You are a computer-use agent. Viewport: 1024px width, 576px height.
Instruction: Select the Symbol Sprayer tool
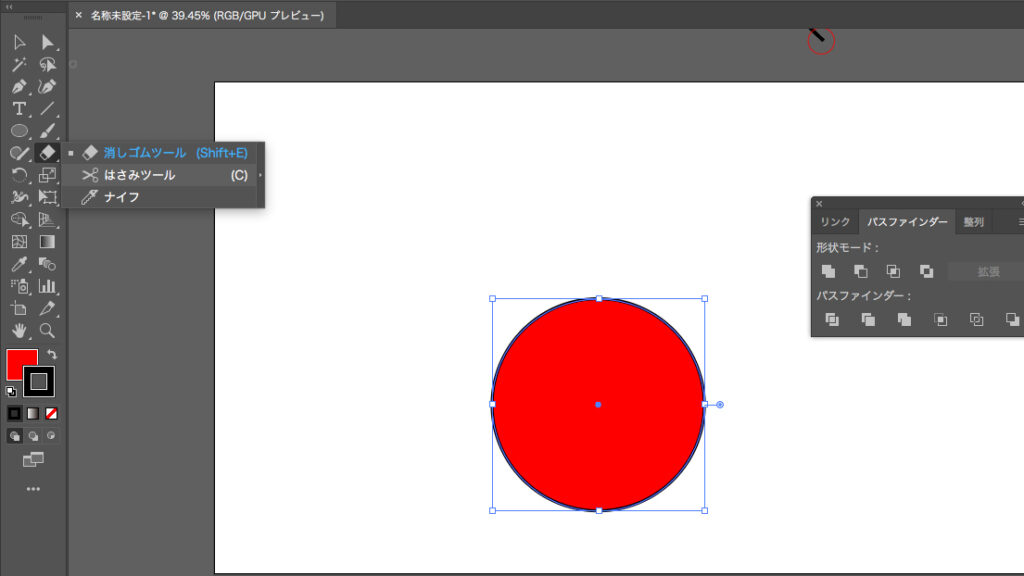click(19, 286)
